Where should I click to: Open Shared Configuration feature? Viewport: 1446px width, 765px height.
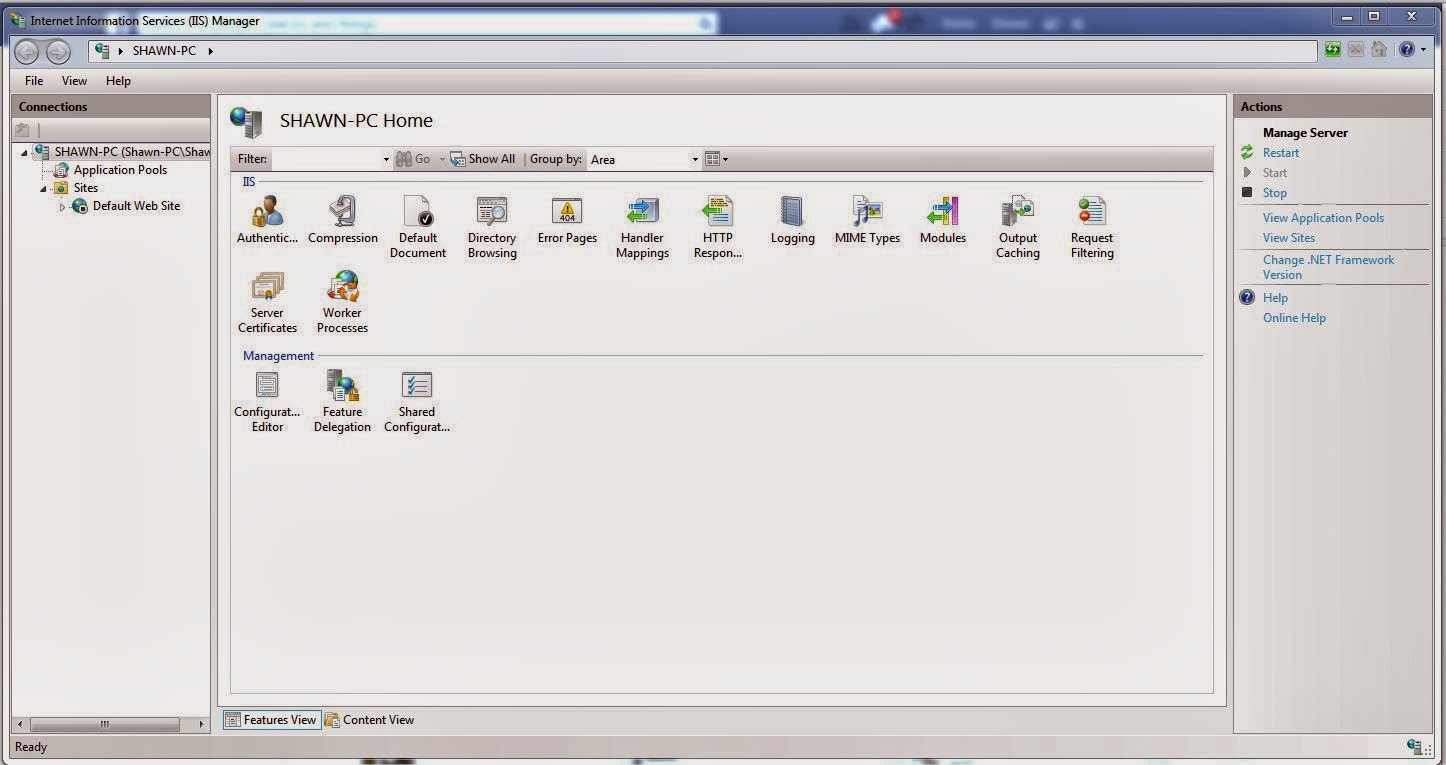pyautogui.click(x=417, y=402)
